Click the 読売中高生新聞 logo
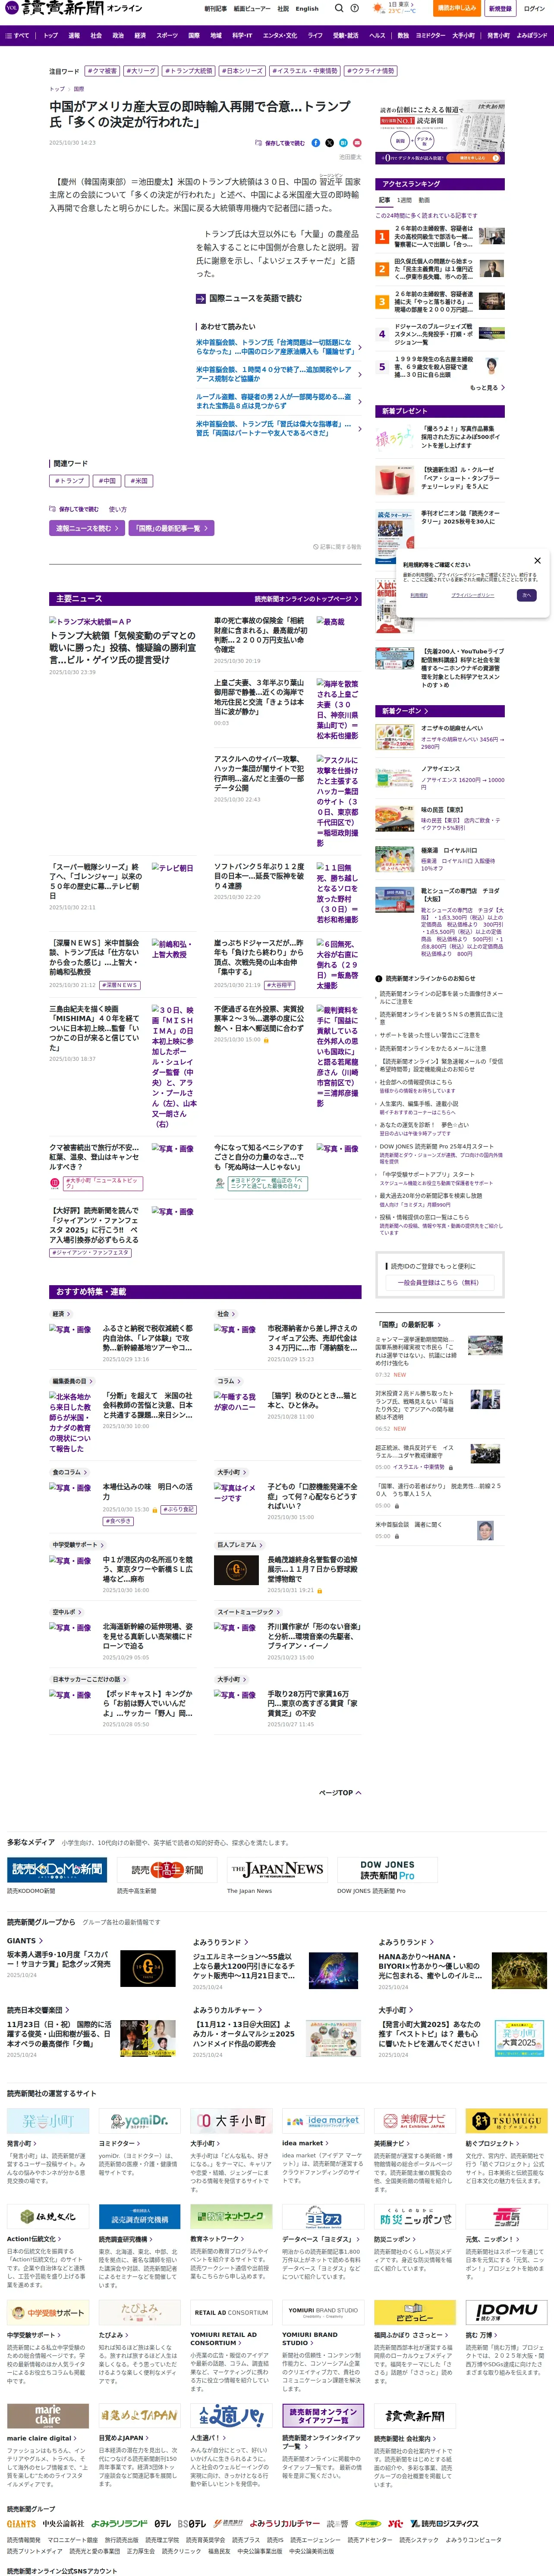 (x=167, y=1869)
